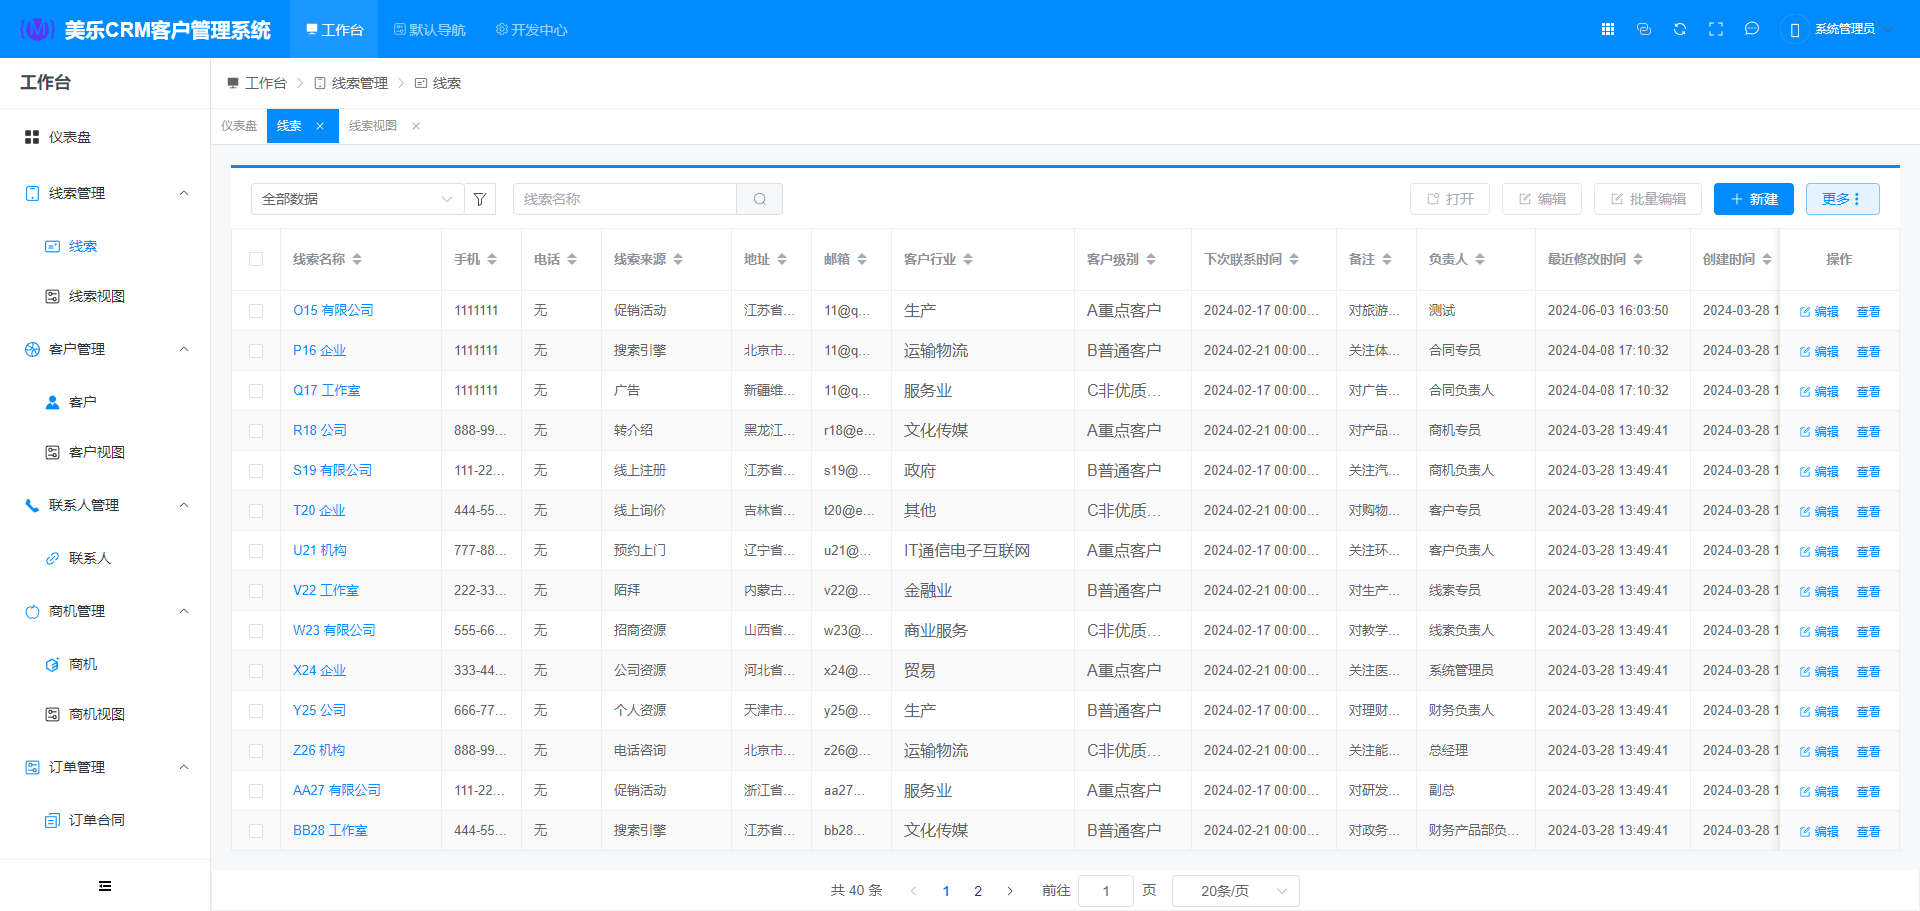Open the 20条/页 page size dropdown
The image size is (1920, 911).
pos(1235,891)
